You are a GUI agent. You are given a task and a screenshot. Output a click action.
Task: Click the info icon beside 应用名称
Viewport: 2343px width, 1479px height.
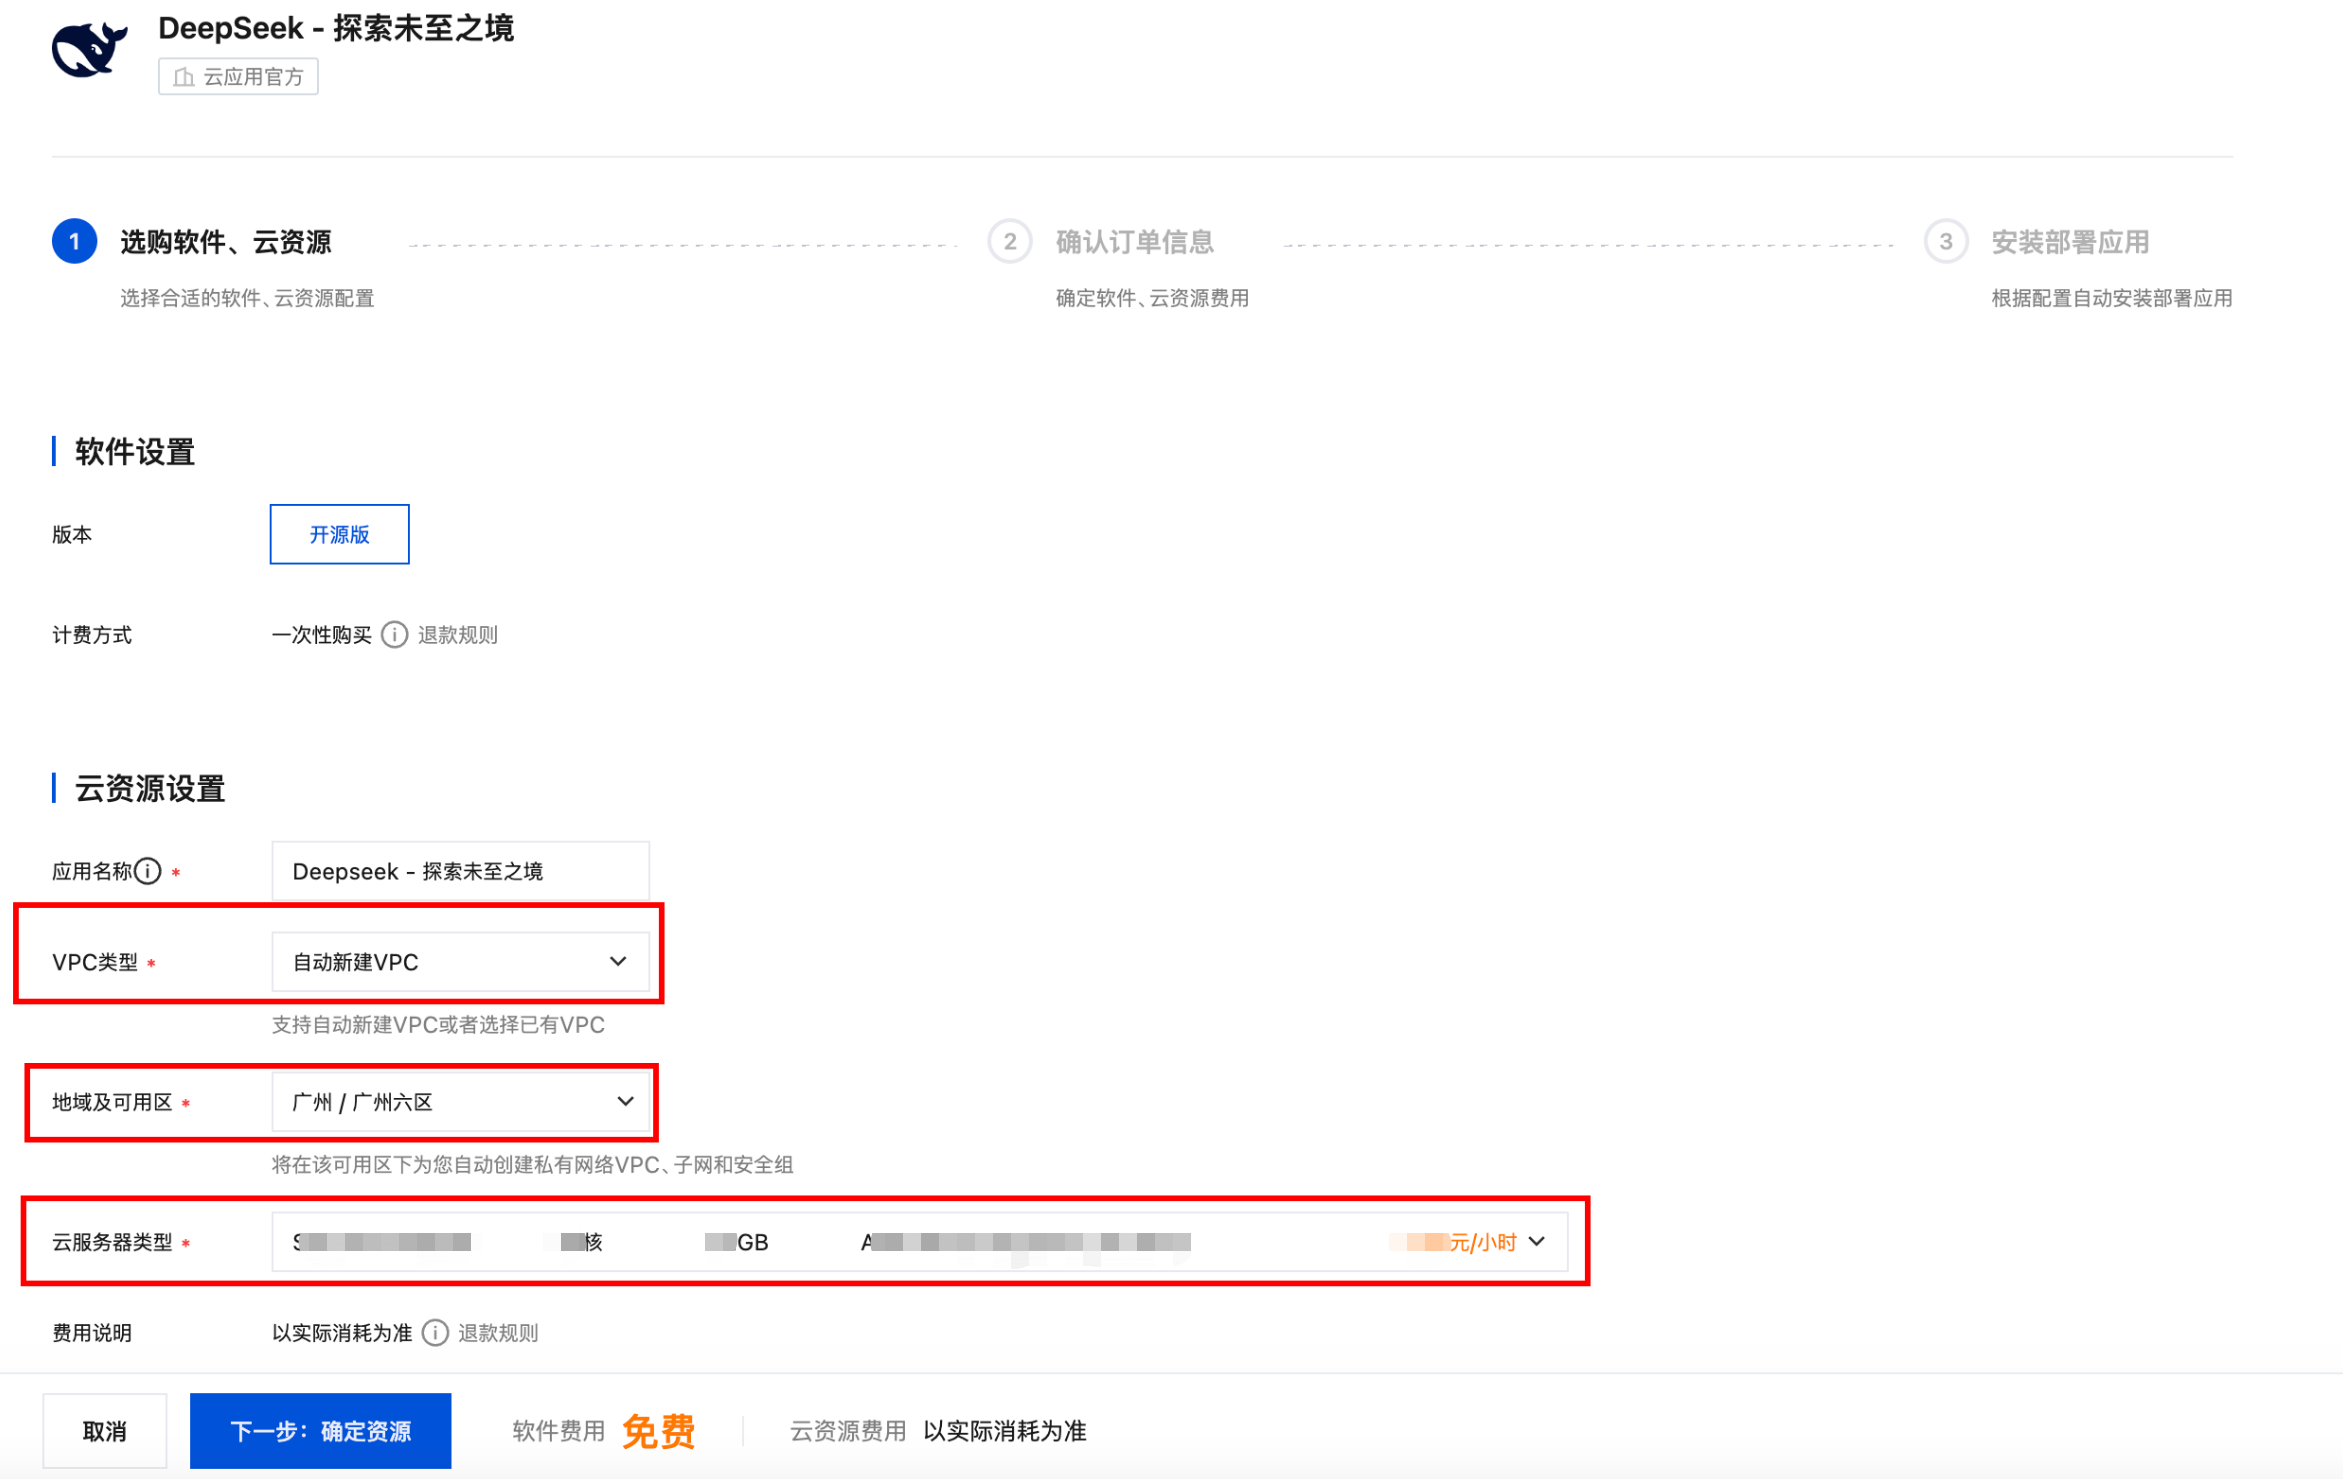point(147,871)
